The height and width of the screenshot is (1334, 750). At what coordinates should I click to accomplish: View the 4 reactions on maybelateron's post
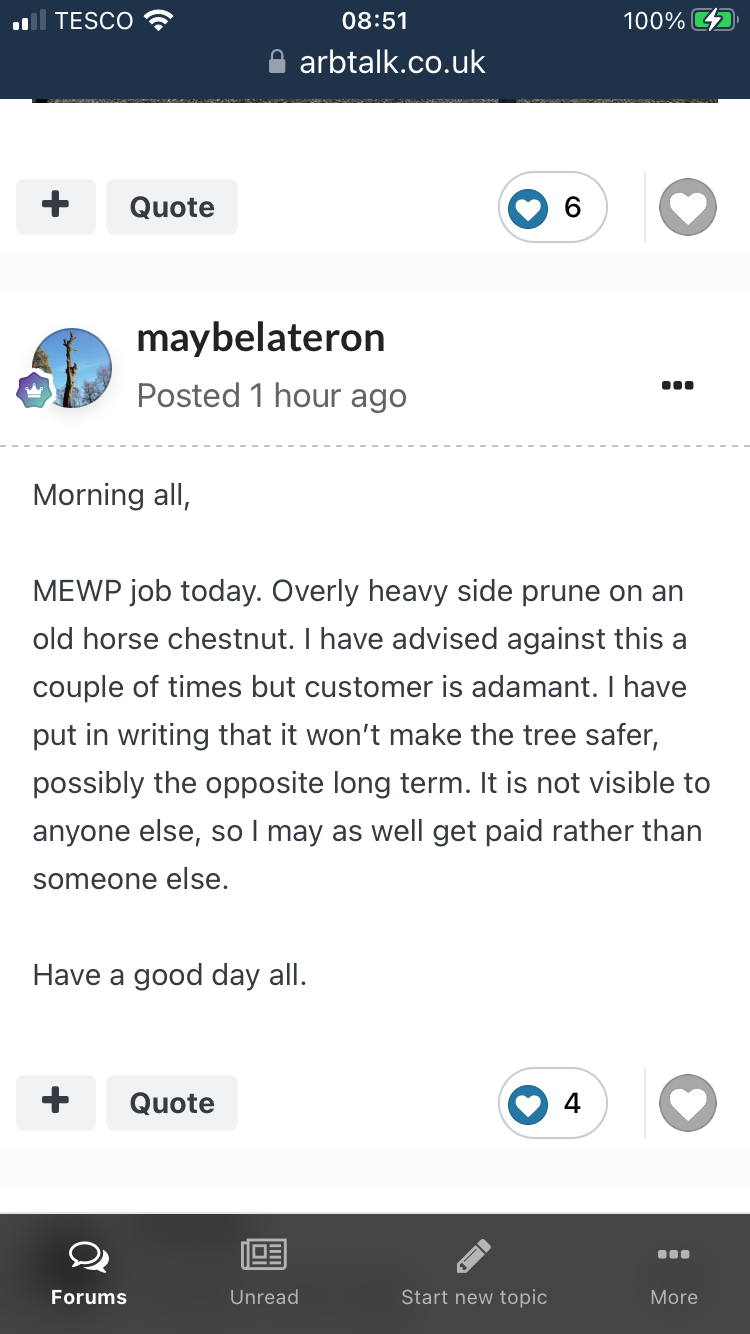(x=553, y=1103)
